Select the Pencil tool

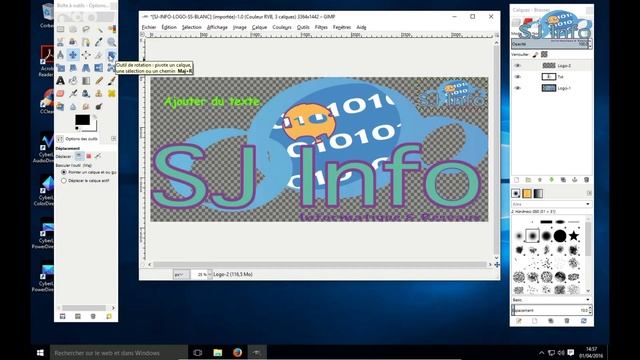99,80
